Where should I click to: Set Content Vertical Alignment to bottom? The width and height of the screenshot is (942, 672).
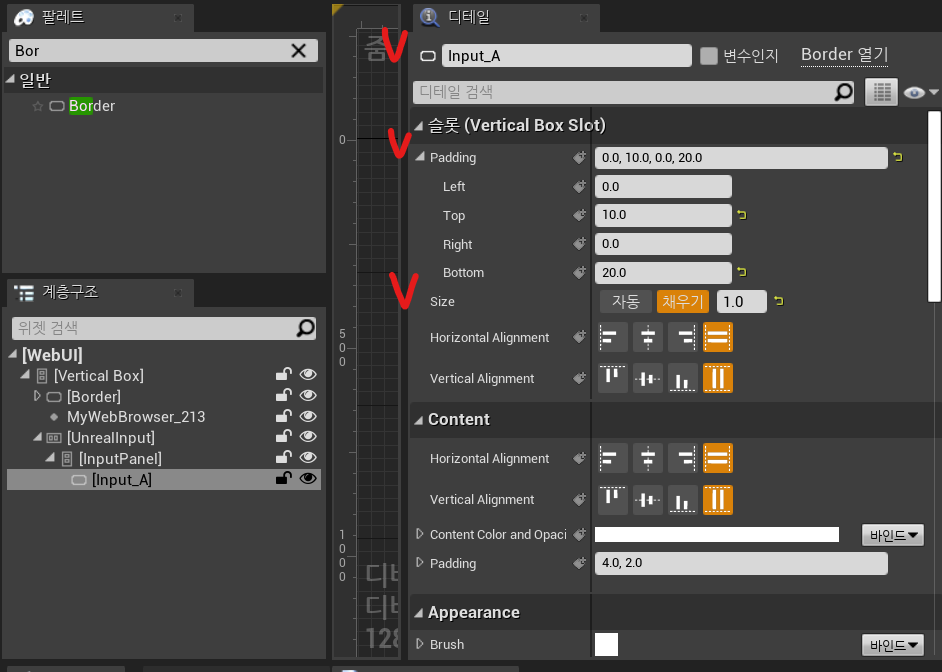coord(683,499)
